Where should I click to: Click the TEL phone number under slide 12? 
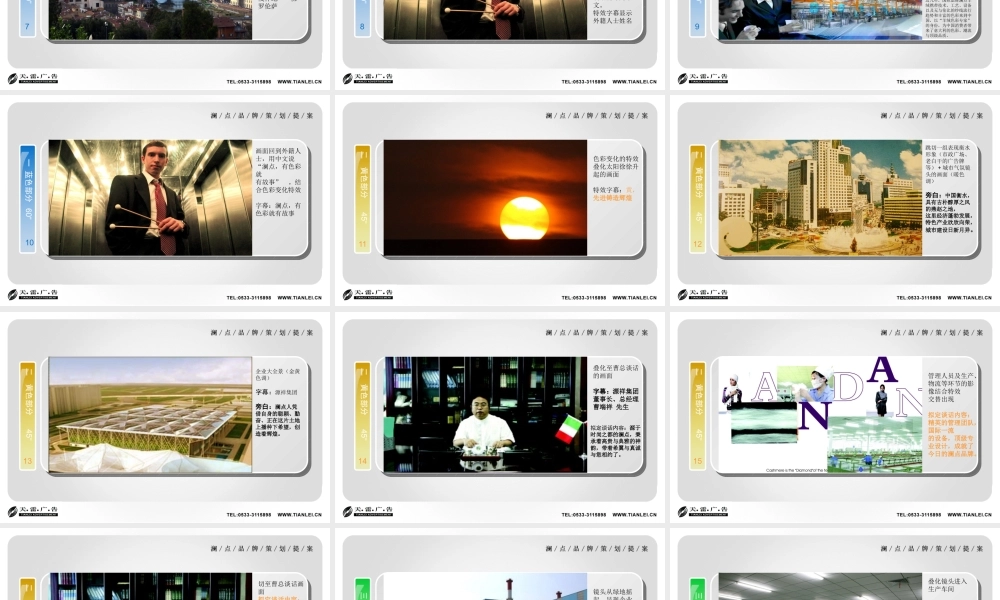pyautogui.click(x=918, y=298)
